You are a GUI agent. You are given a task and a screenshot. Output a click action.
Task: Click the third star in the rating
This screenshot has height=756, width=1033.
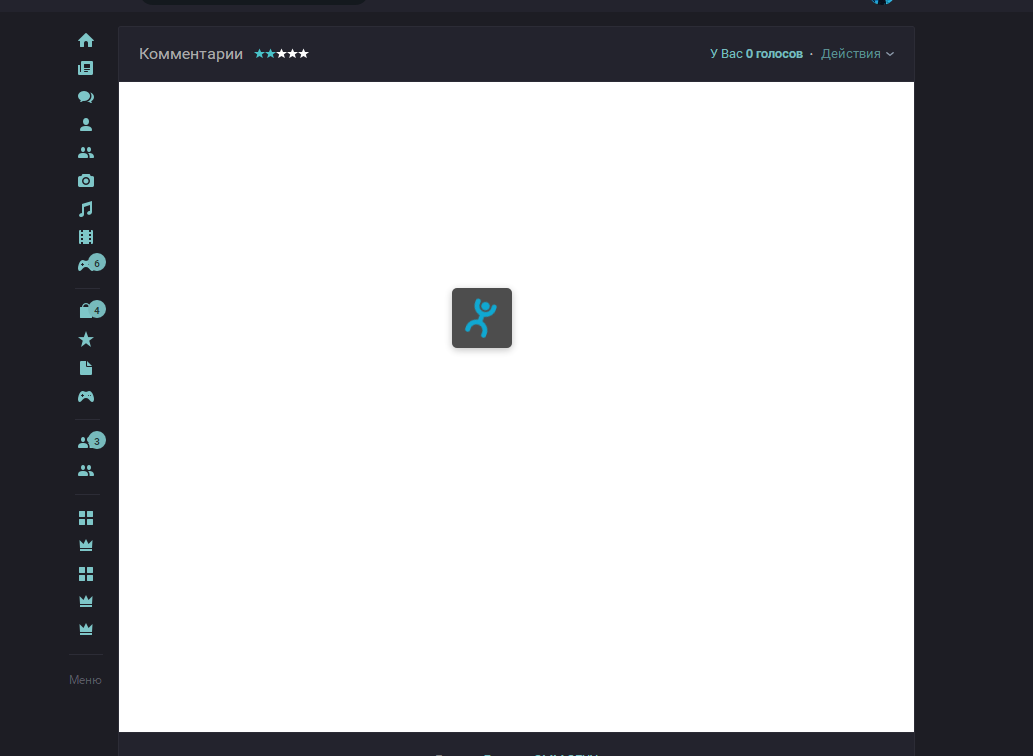[x=282, y=53]
